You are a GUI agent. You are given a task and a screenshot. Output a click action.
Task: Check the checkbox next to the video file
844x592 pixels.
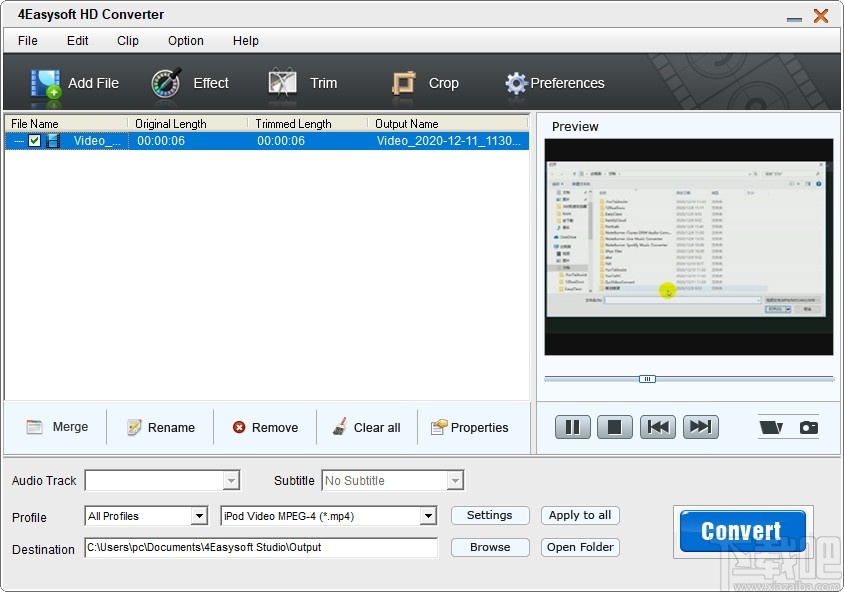(34, 140)
